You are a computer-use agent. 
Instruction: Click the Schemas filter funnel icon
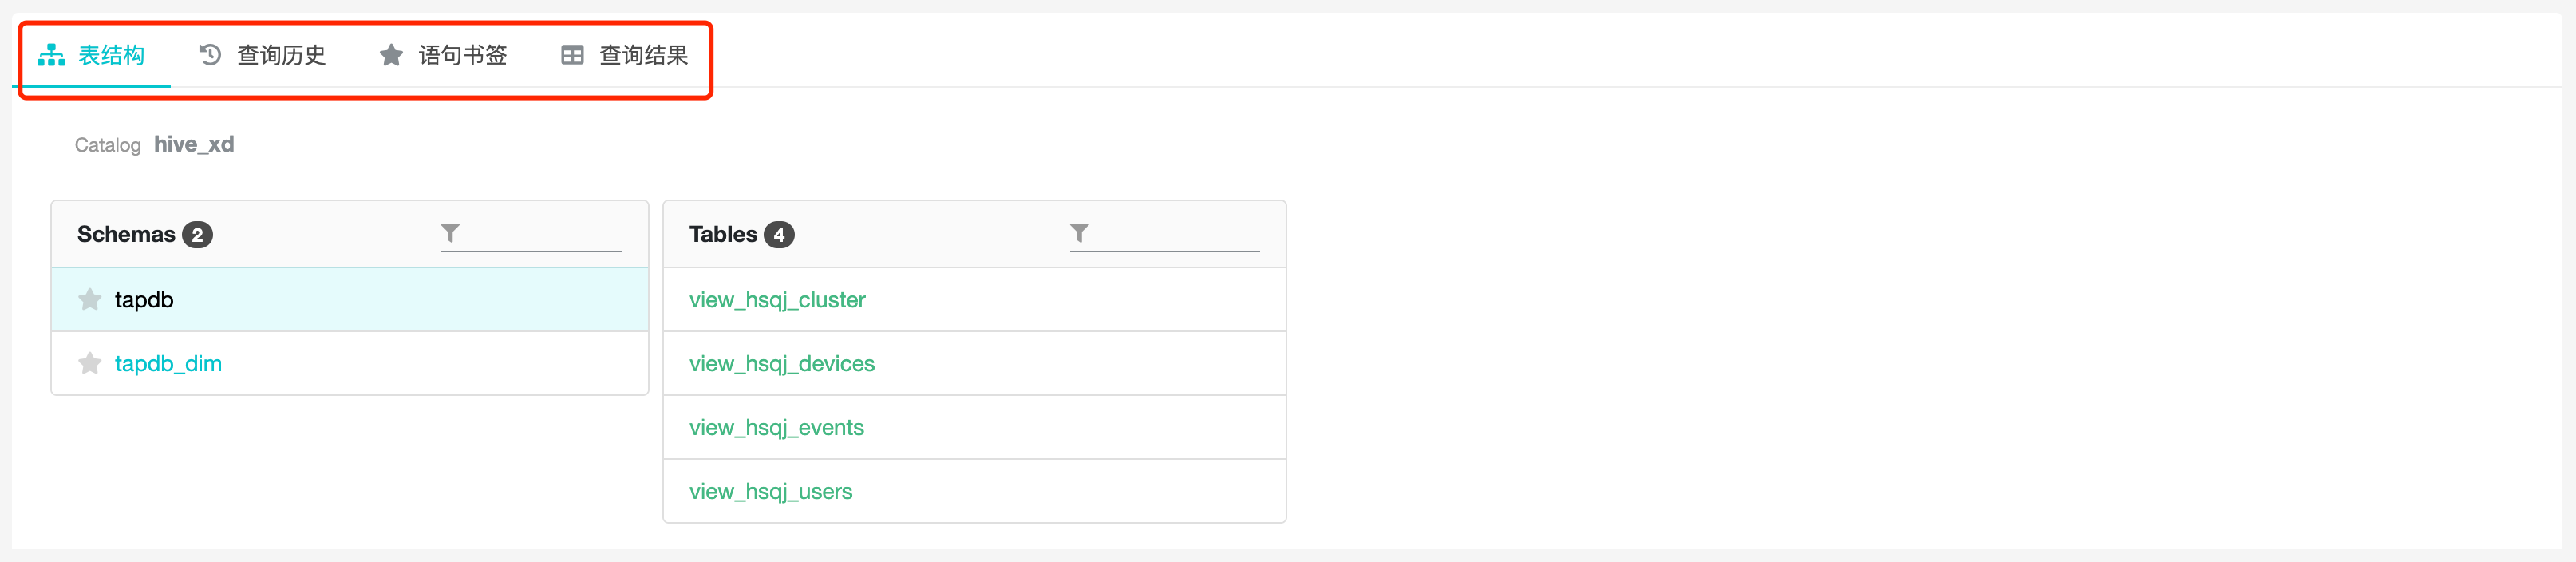tap(450, 233)
